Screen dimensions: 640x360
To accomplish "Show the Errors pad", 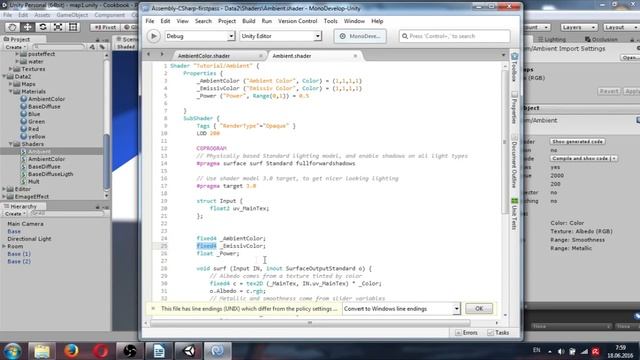I will pos(467,333).
